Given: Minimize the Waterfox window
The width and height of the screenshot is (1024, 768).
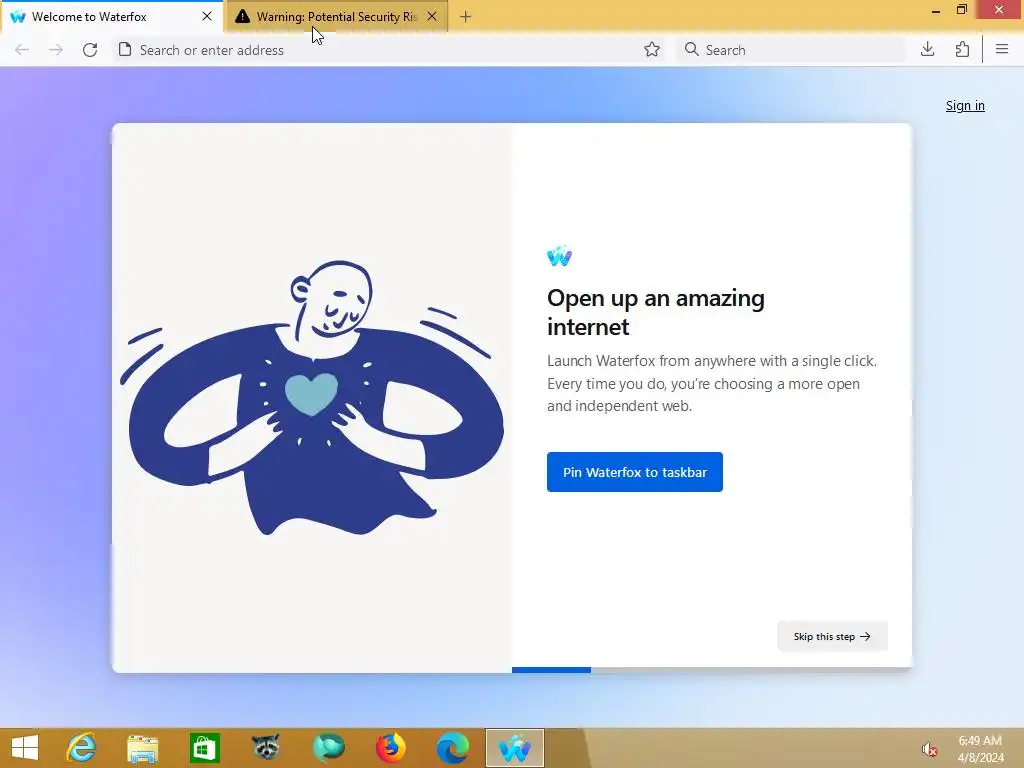Looking at the screenshot, I should (x=936, y=10).
